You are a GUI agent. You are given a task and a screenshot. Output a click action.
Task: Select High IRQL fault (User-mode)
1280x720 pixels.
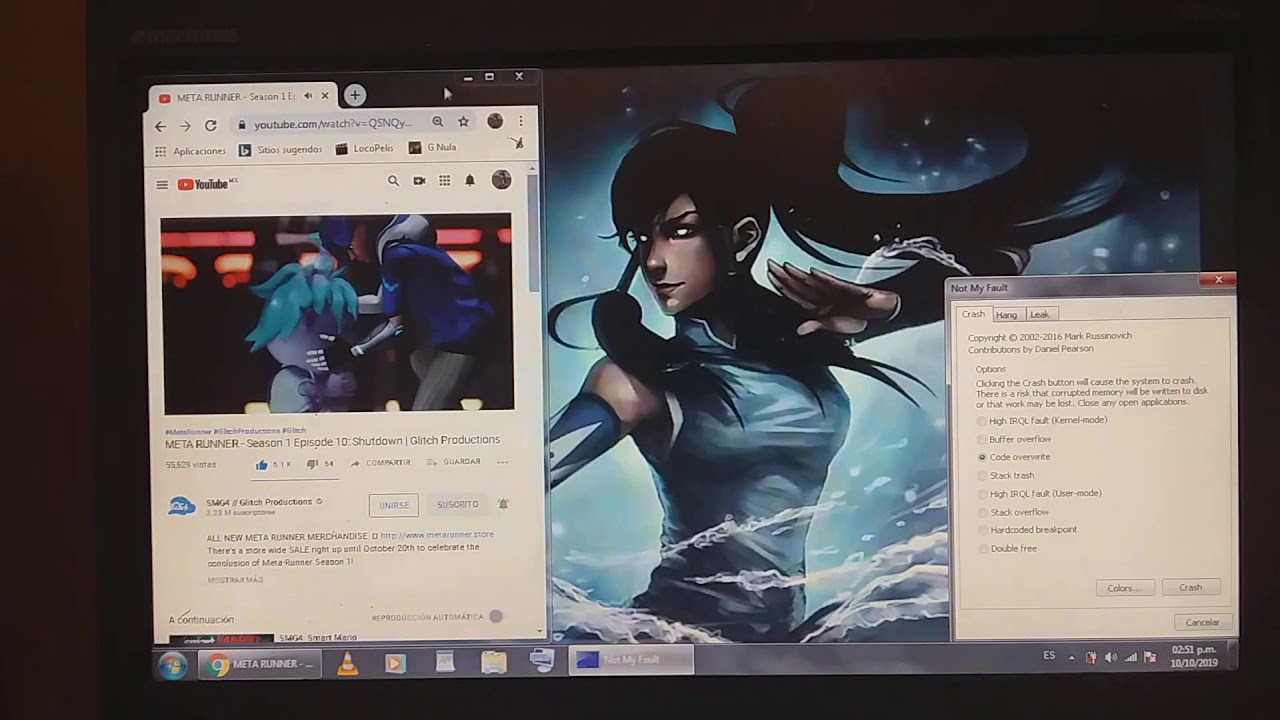[x=1039, y=494]
